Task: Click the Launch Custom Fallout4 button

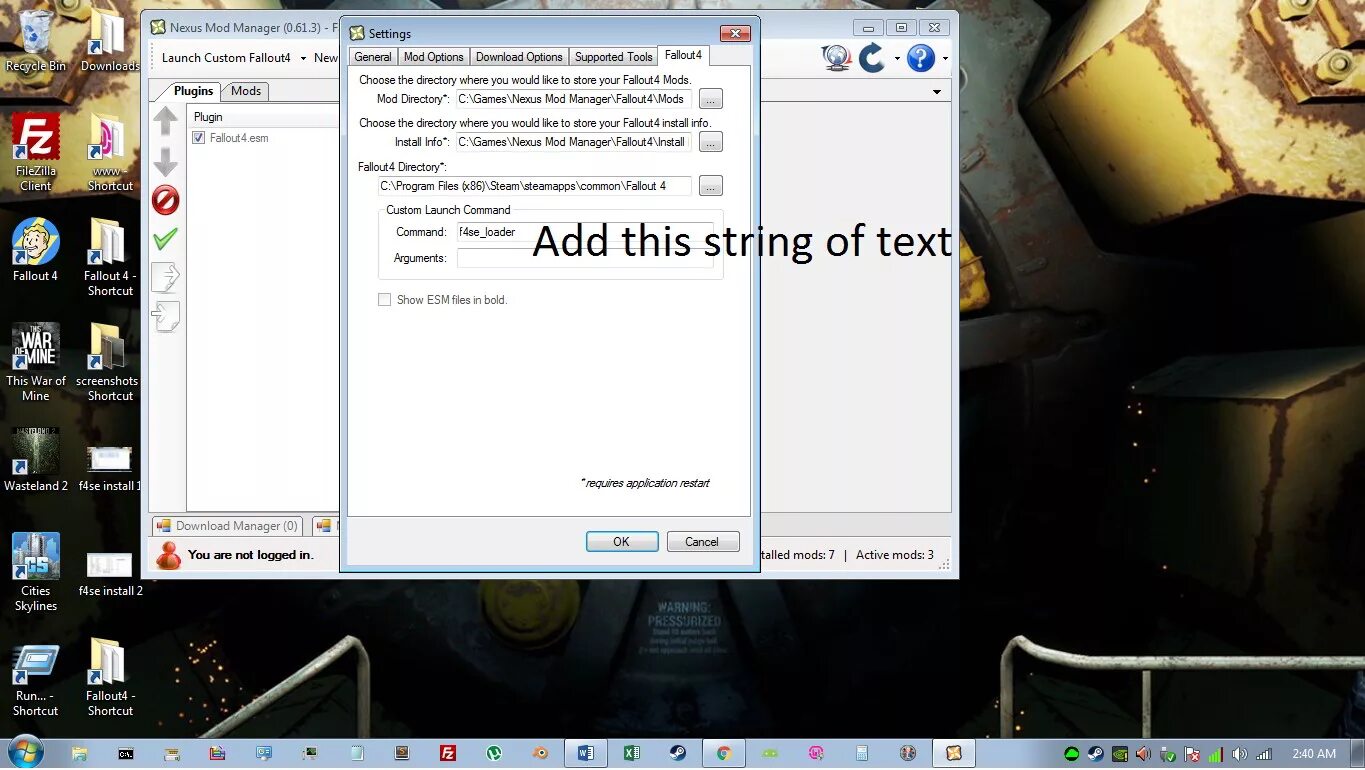Action: [226, 58]
